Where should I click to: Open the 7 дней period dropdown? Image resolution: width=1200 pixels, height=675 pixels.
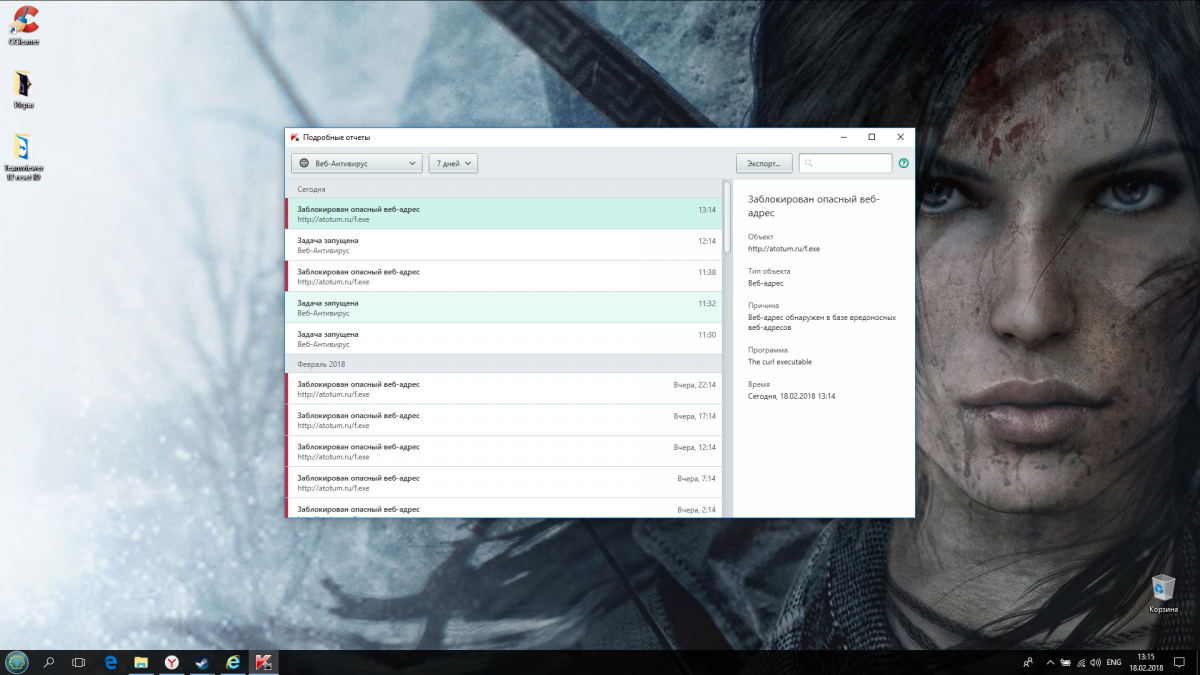pyautogui.click(x=453, y=163)
